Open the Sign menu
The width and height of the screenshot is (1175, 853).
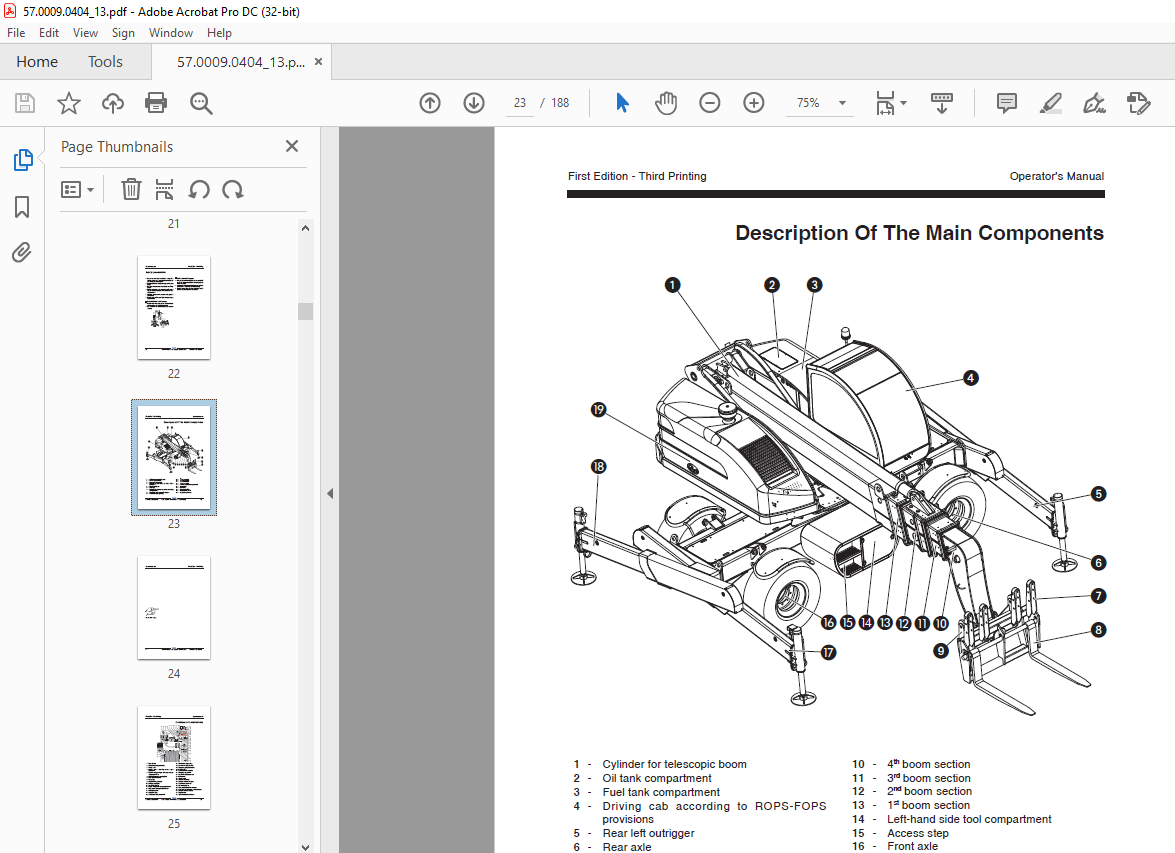tap(123, 33)
